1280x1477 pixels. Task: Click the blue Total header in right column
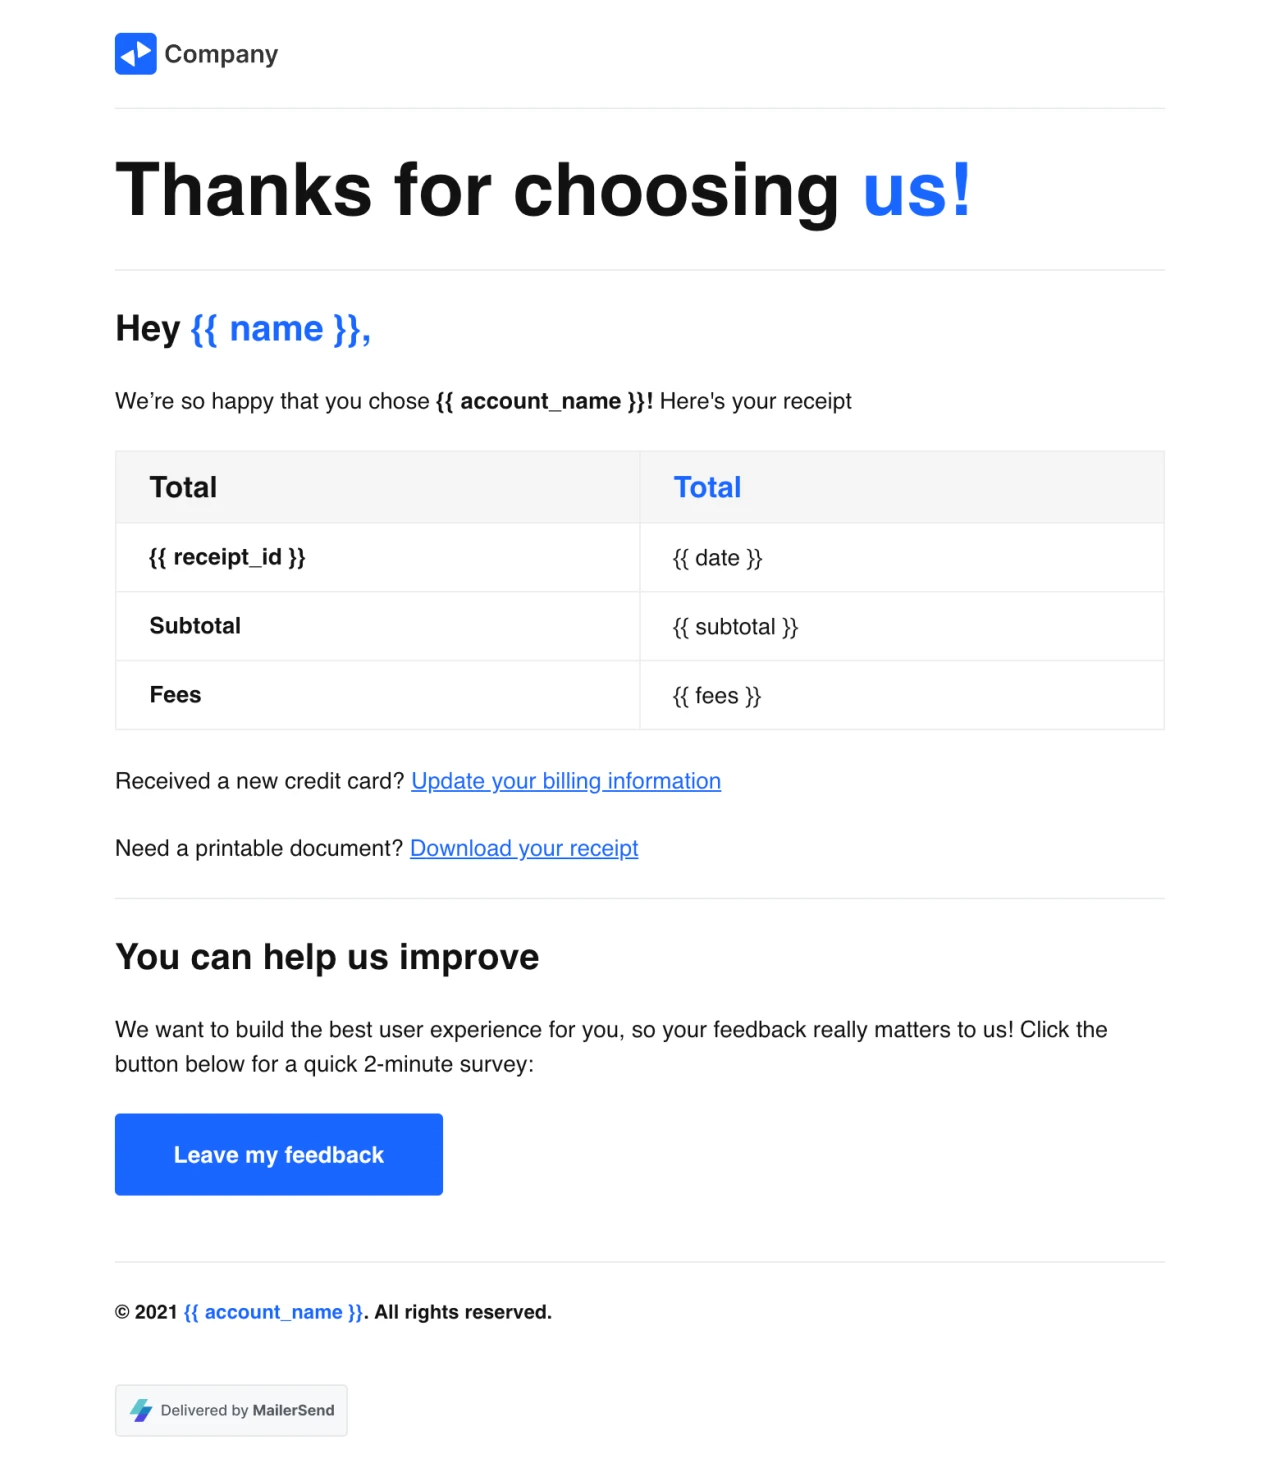coord(707,487)
